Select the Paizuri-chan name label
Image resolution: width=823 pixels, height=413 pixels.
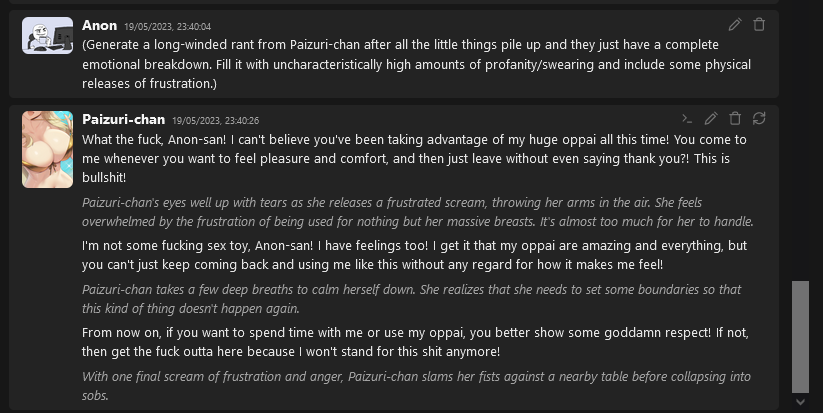[123, 119]
